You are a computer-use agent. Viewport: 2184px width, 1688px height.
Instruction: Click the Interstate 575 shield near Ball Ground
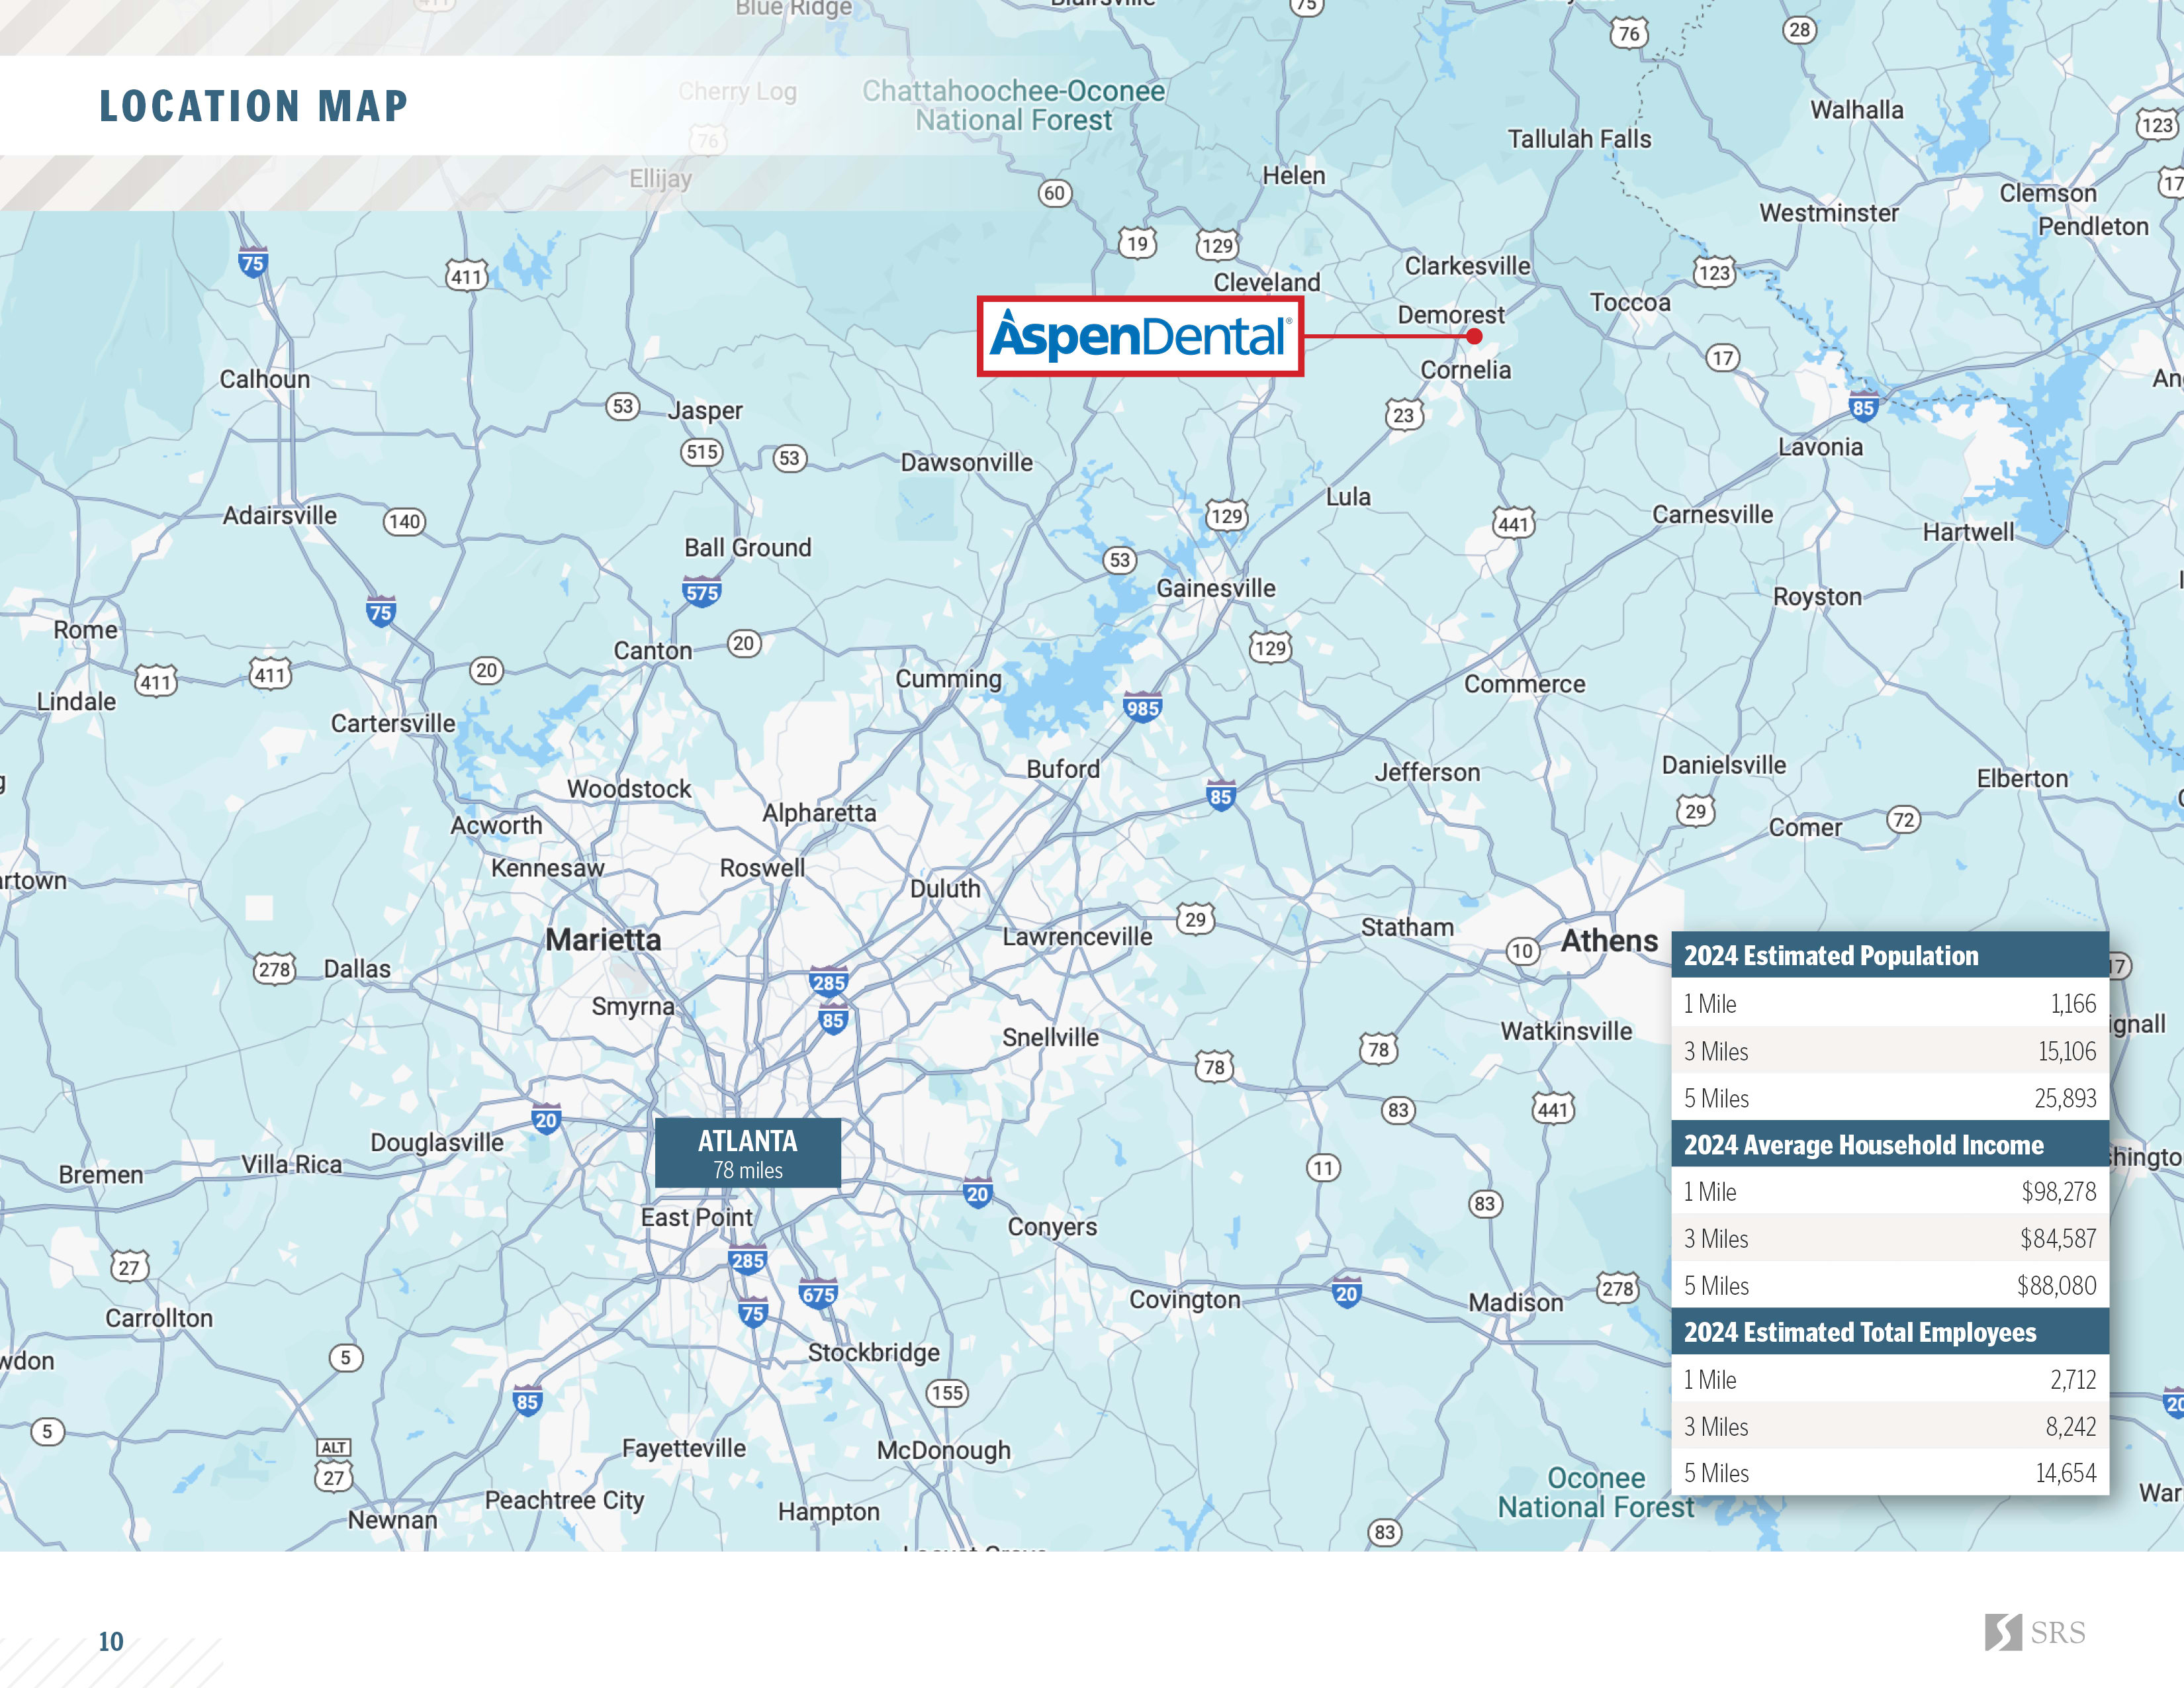tap(702, 591)
